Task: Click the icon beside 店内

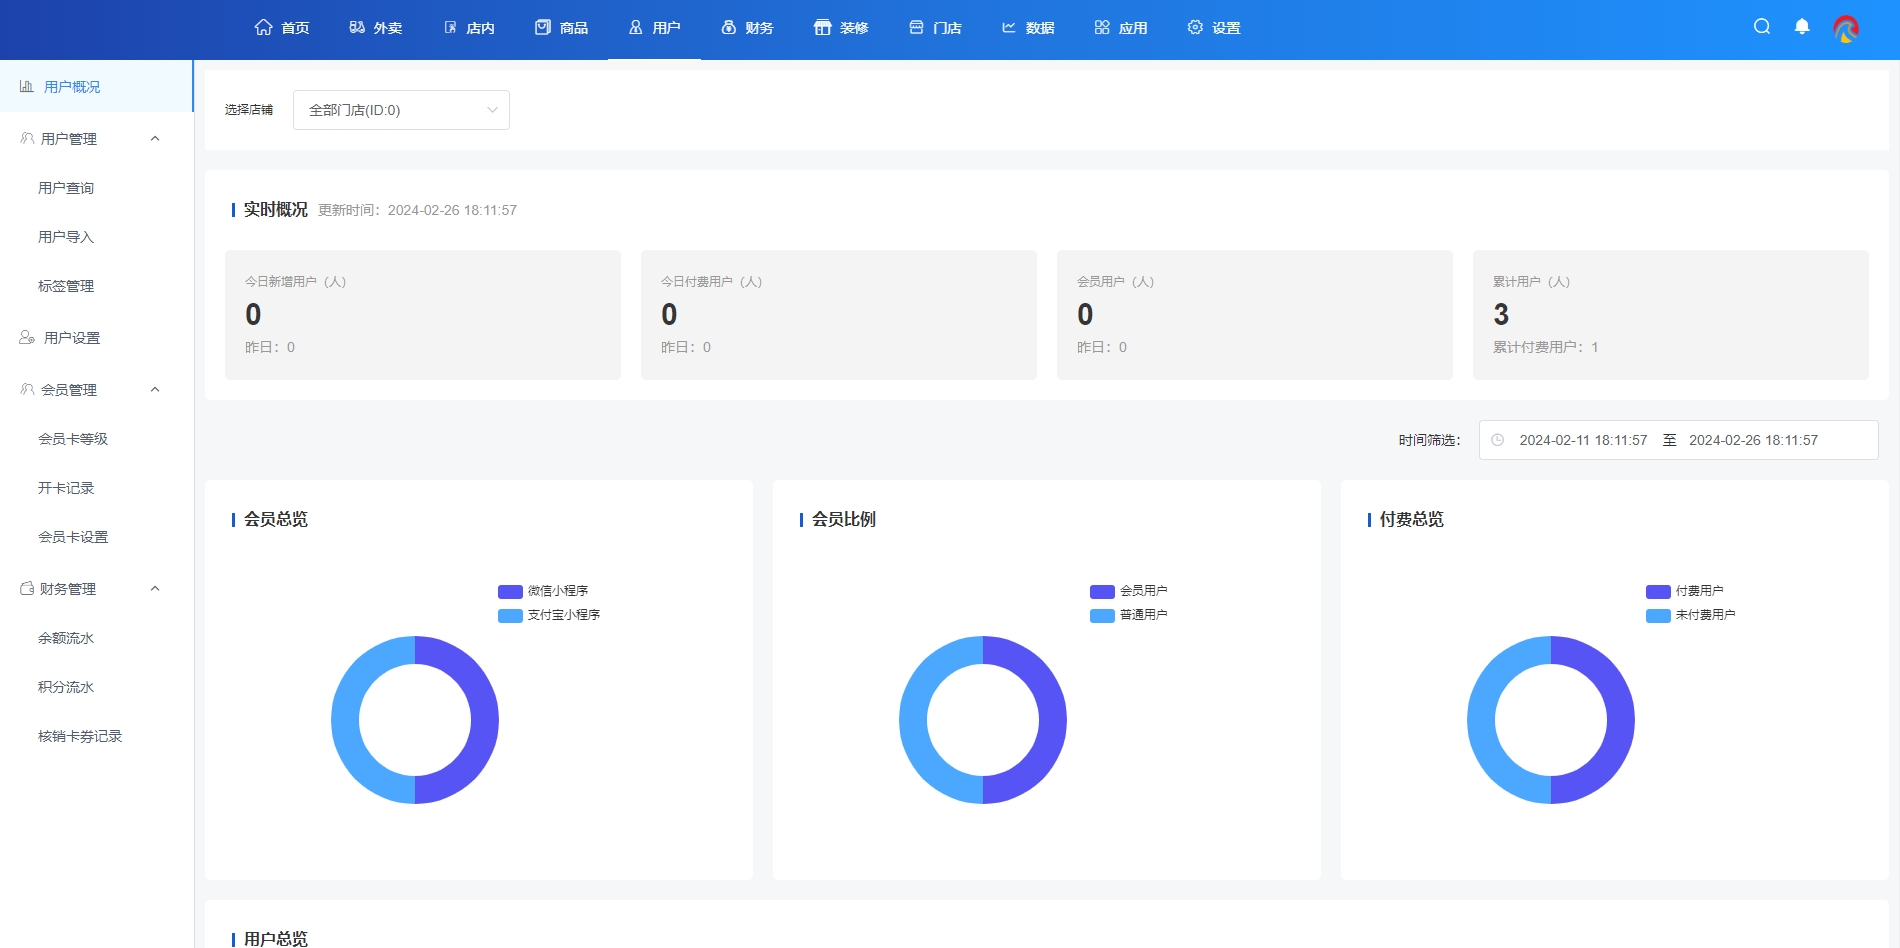Action: pos(450,27)
